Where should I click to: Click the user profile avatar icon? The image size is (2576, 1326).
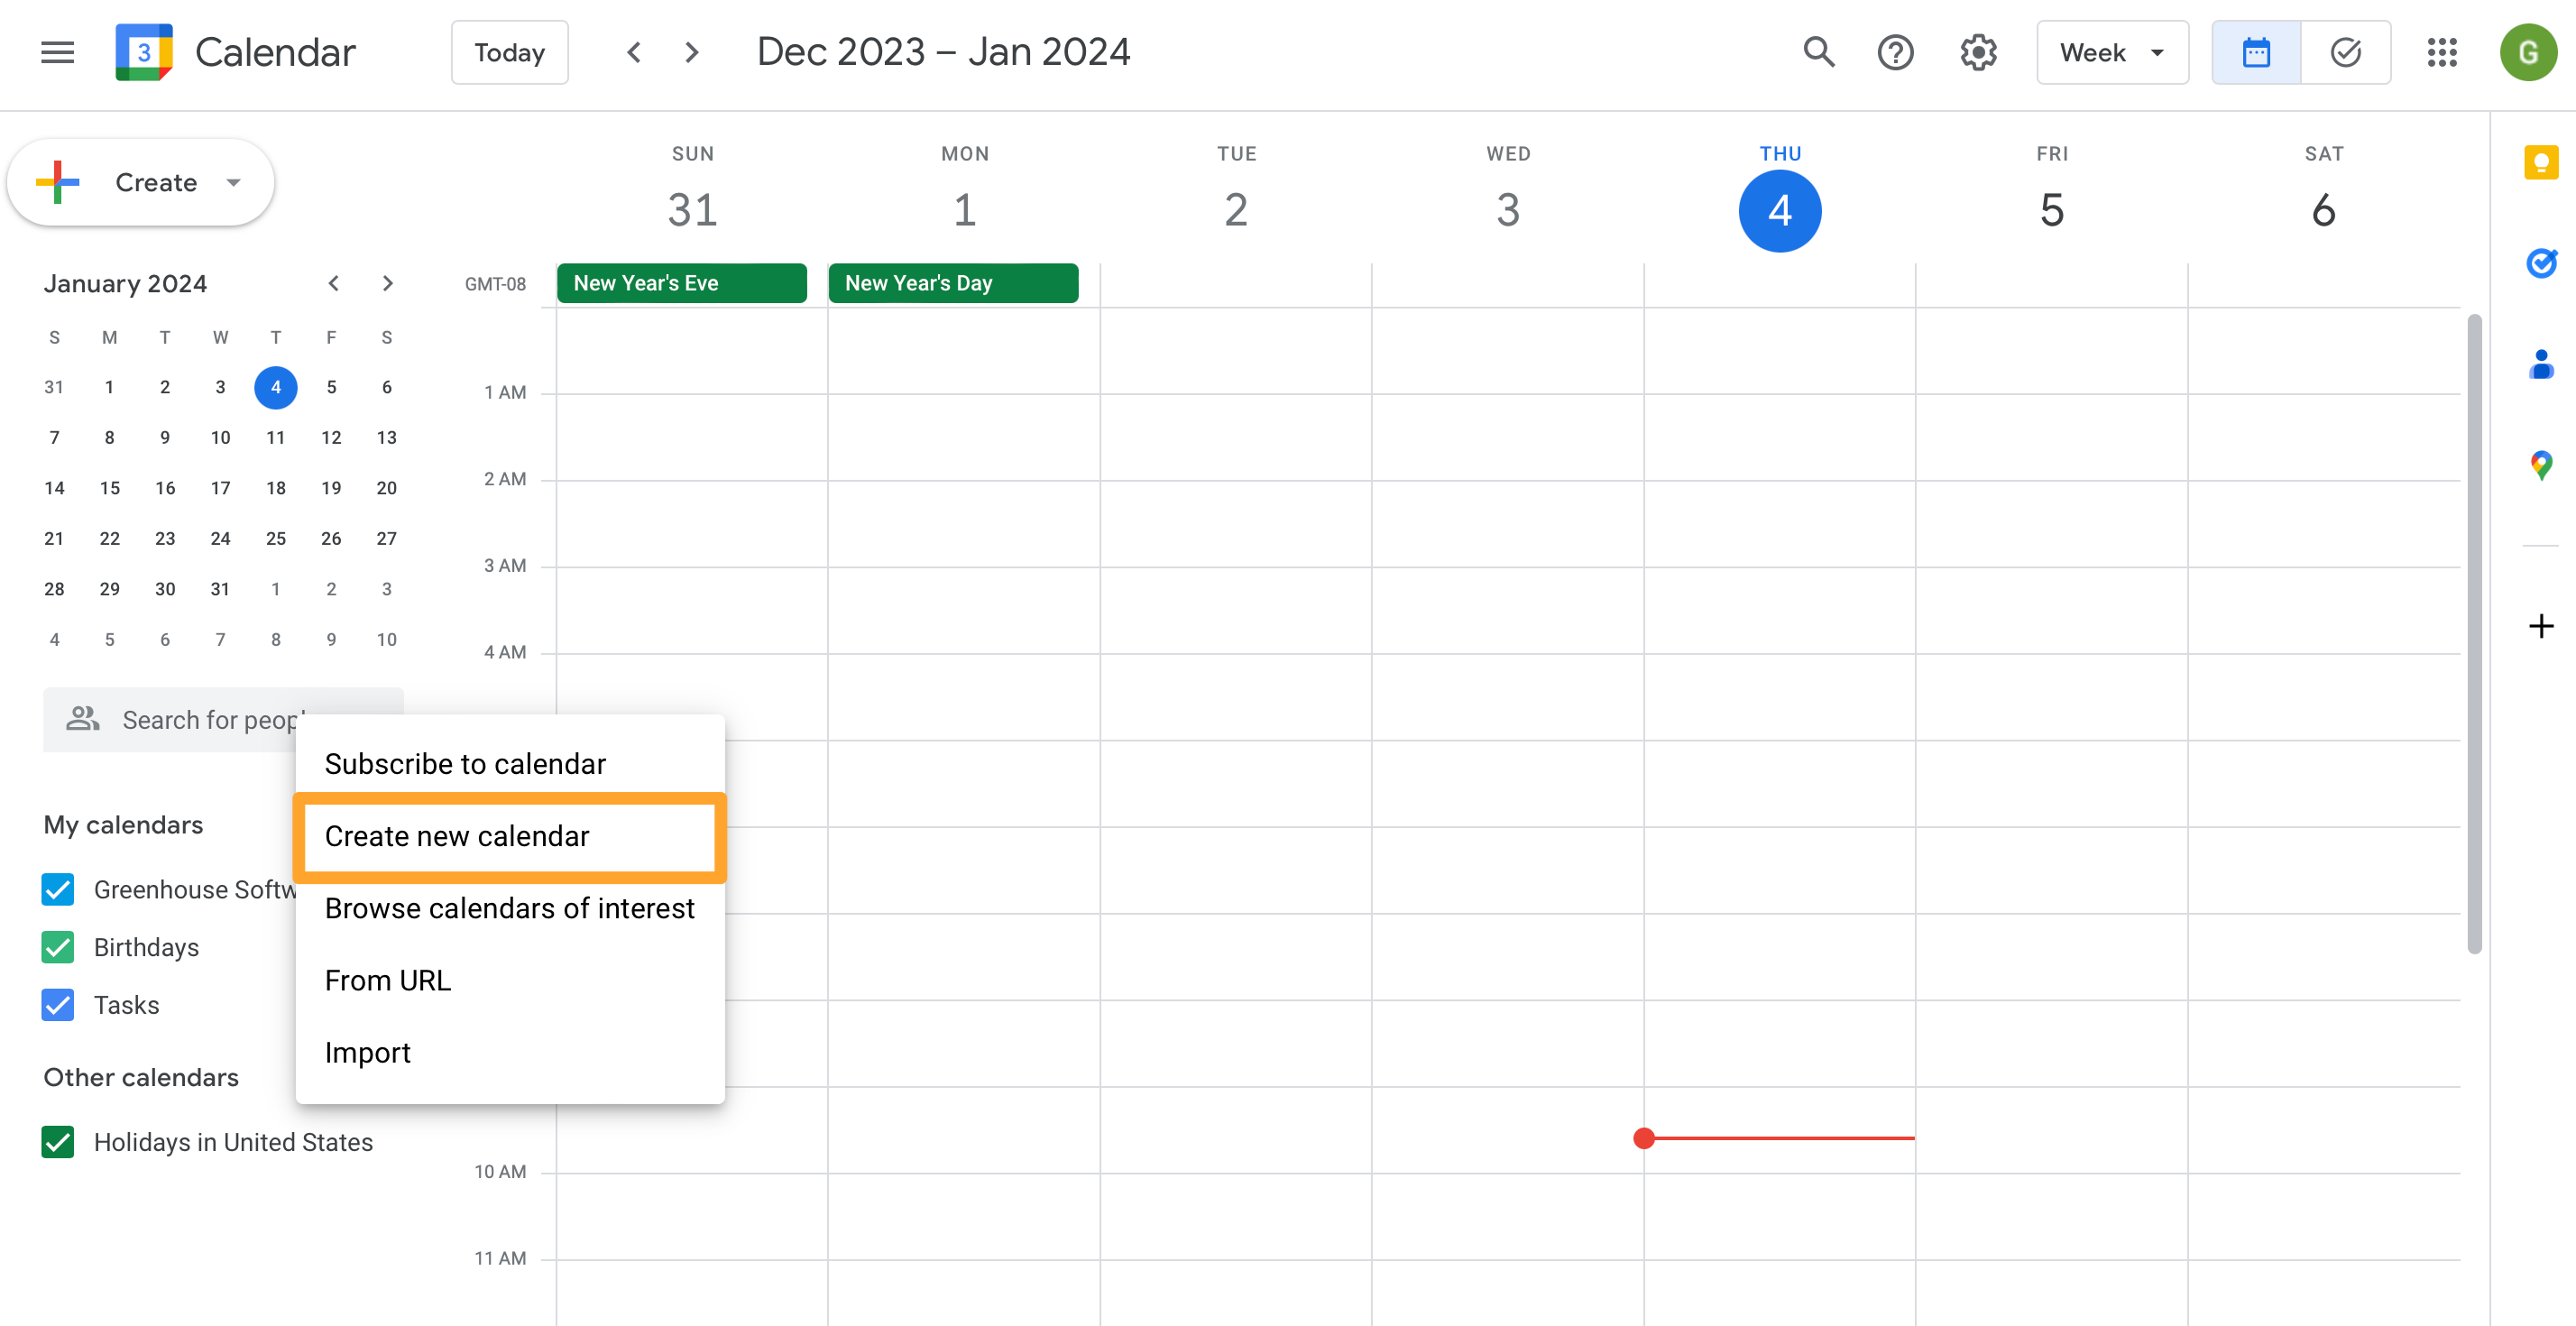click(2529, 51)
